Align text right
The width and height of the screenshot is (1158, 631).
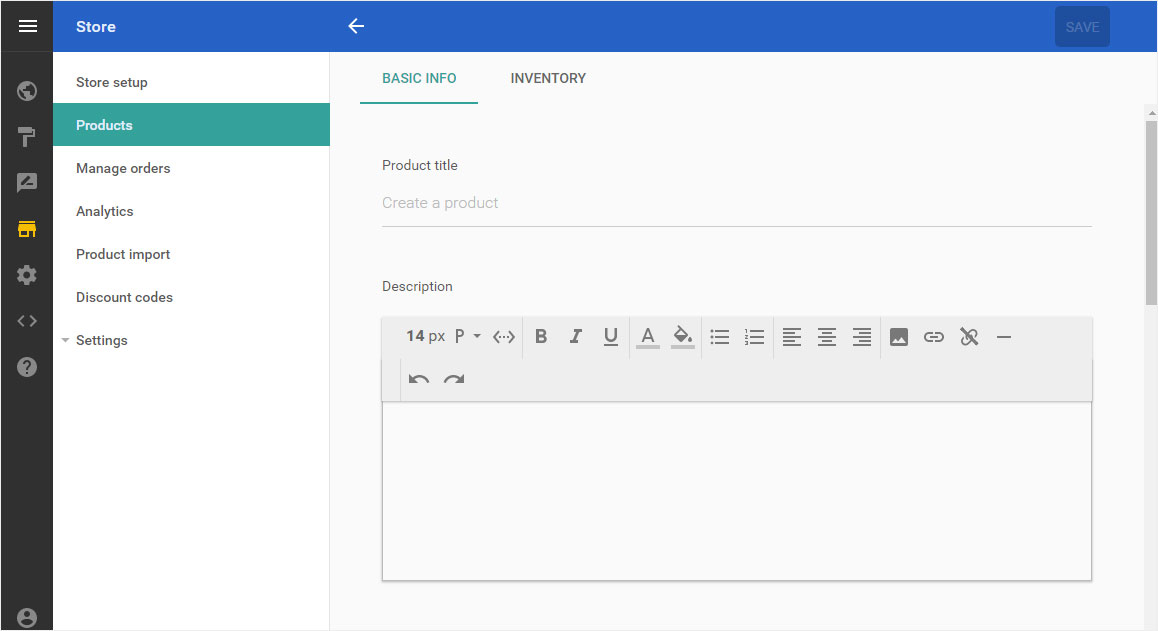pyautogui.click(x=862, y=337)
